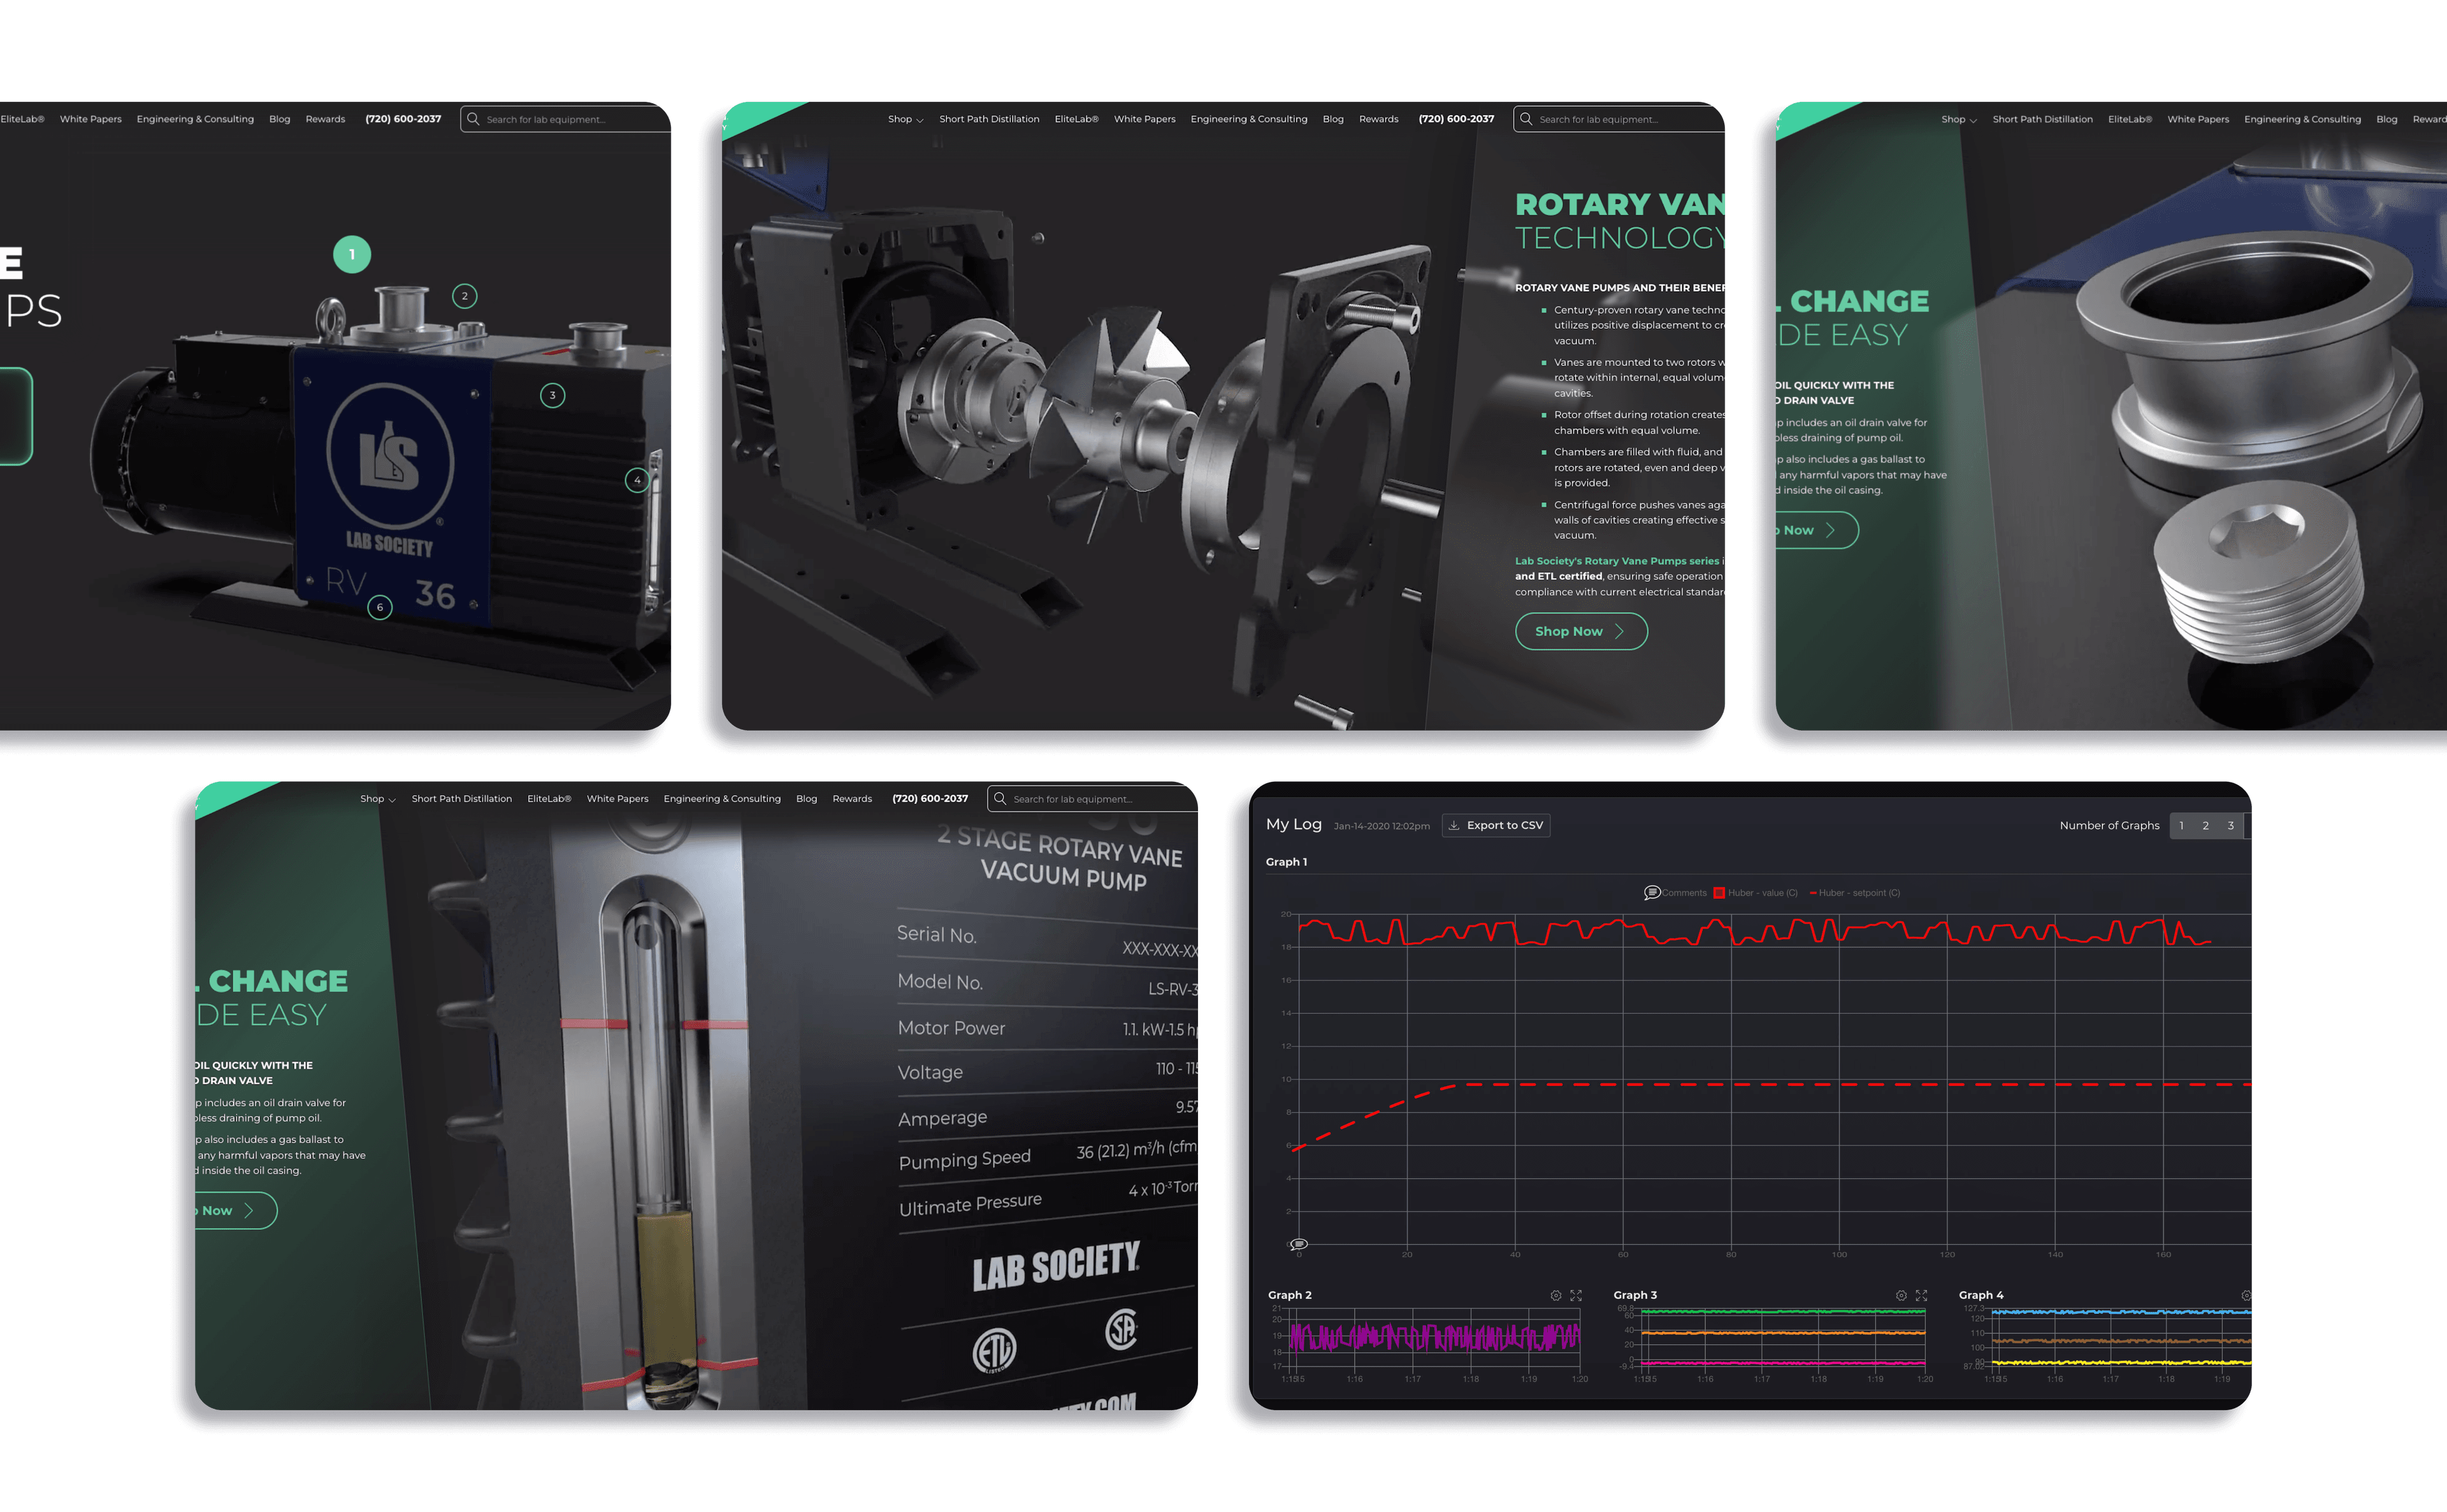Open EliteLab® in the flange close-up page

(2130, 119)
